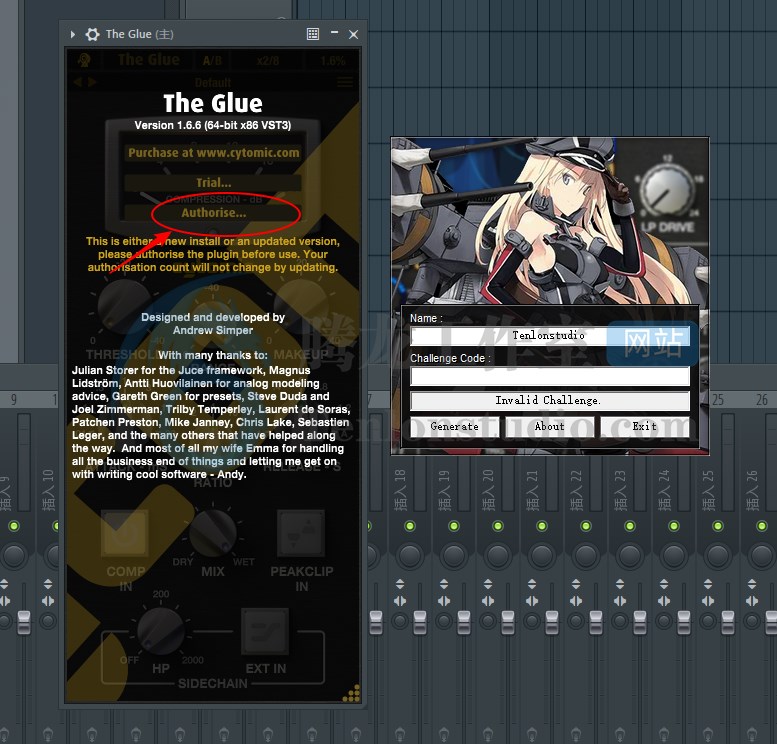Click the bottom routing icon of track 插入 20

click(x=488, y=733)
